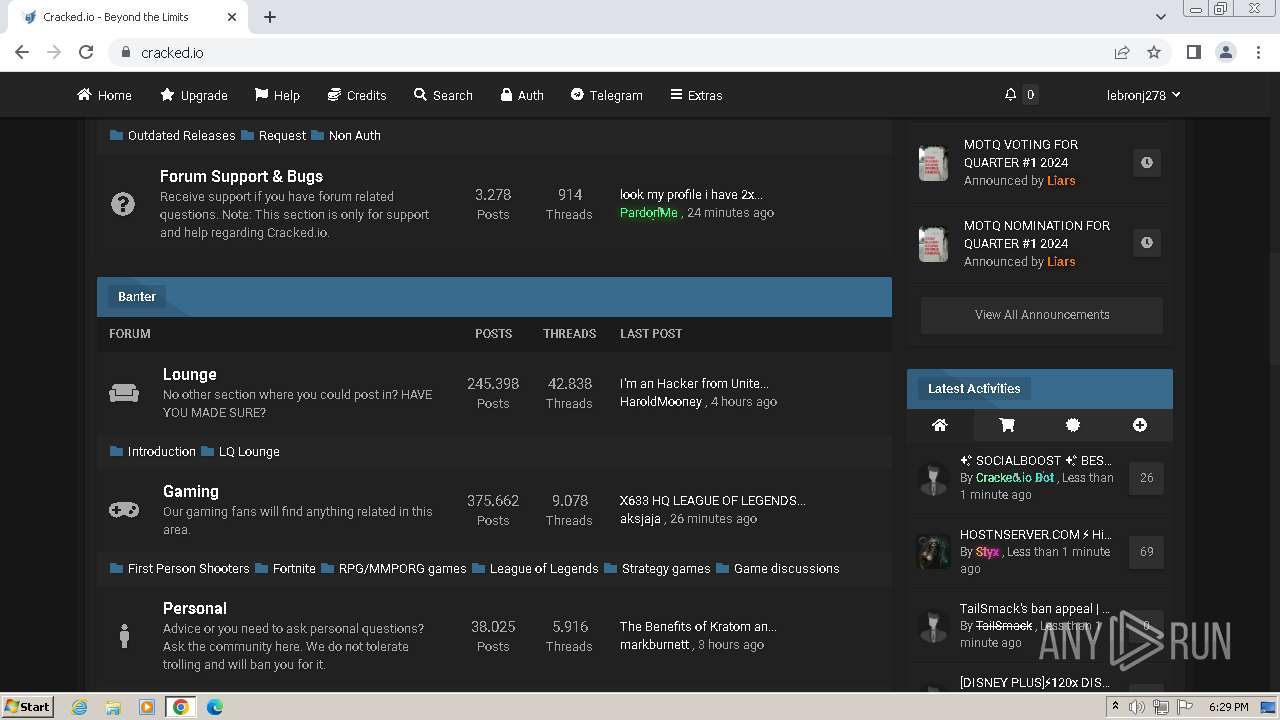Open 'The Benefits of Kratom an...' post

pyautogui.click(x=698, y=626)
